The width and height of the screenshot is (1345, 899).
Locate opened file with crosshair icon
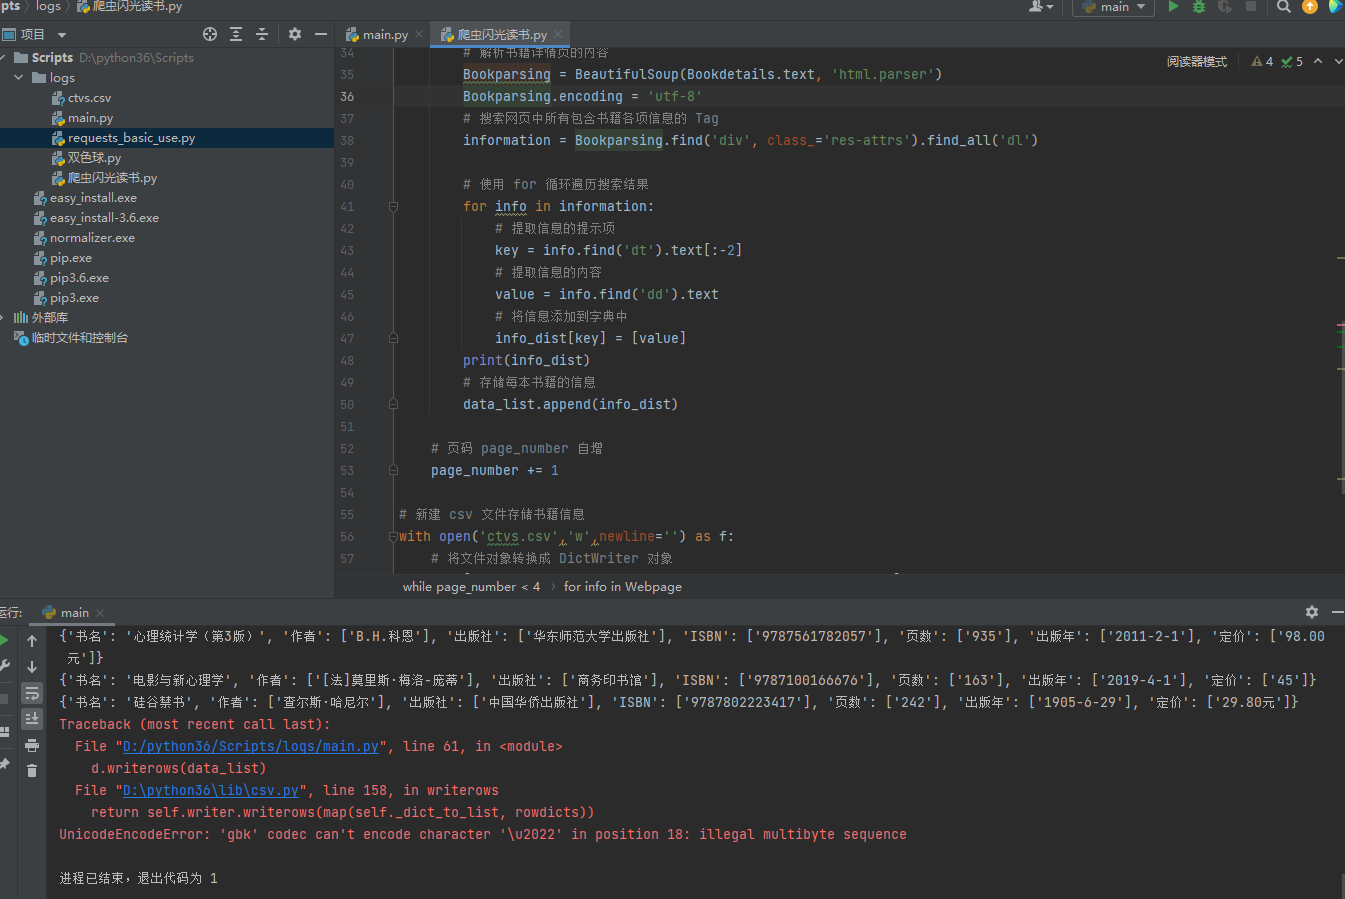click(210, 34)
